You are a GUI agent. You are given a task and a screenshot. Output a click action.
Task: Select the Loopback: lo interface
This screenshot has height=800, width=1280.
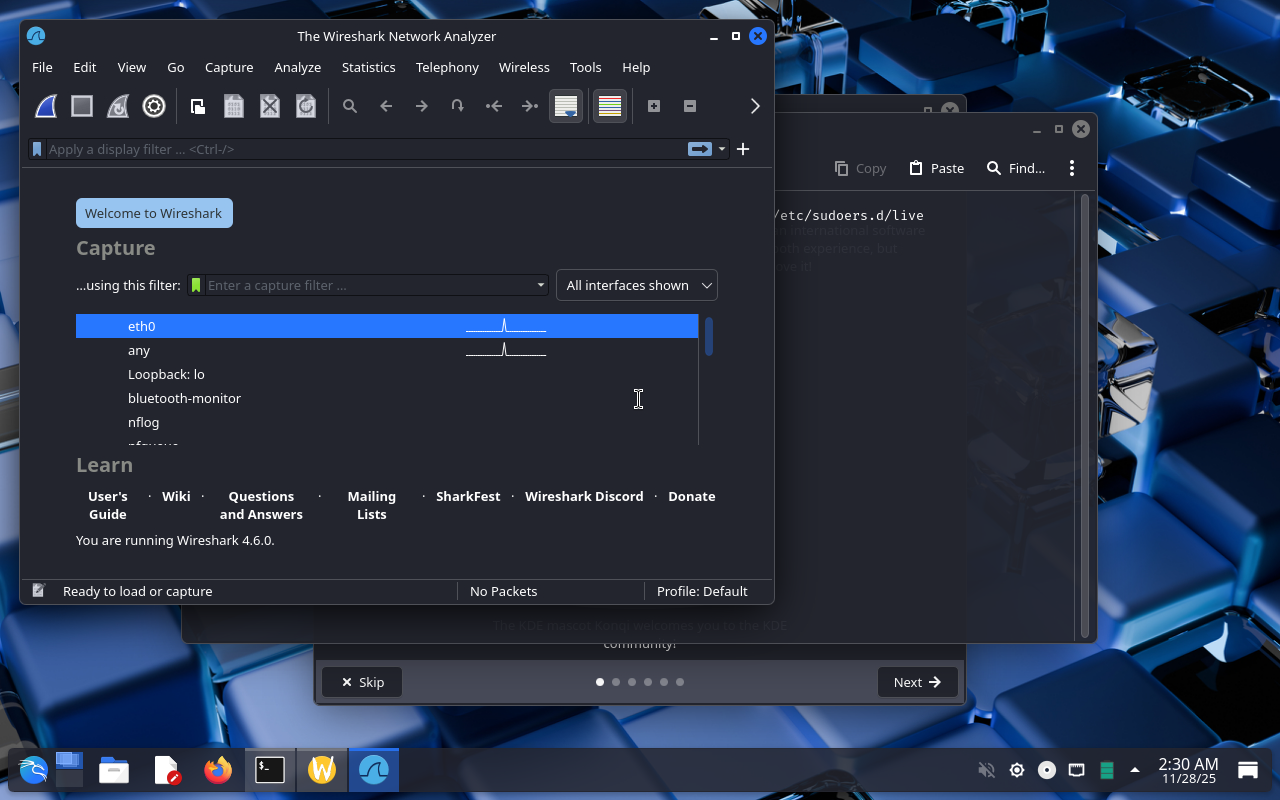tap(166, 374)
